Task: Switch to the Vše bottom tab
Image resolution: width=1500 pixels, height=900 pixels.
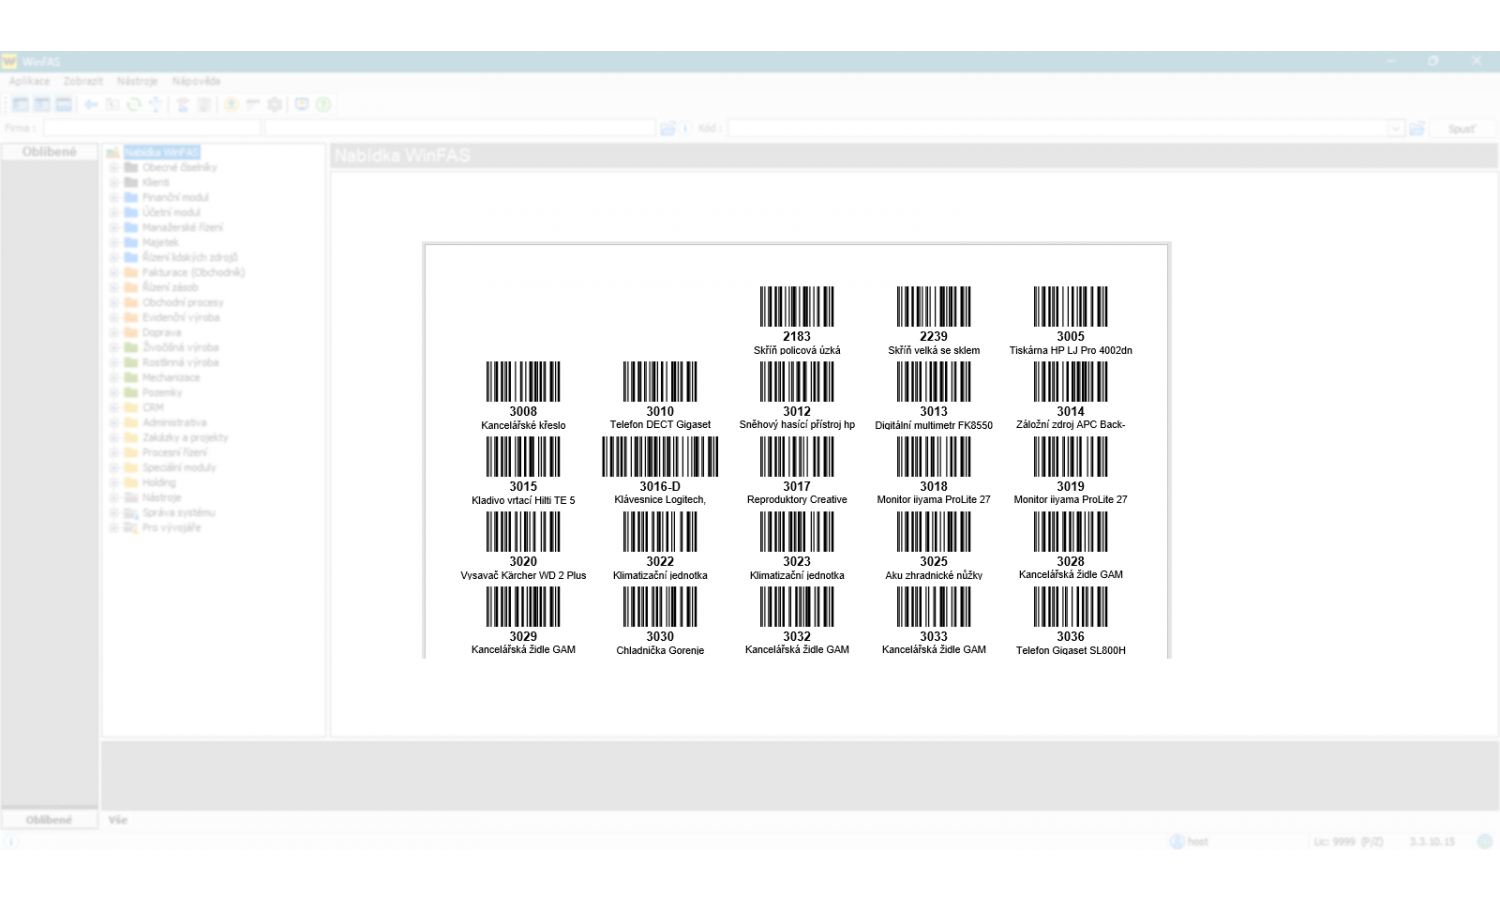Action: click(x=118, y=820)
